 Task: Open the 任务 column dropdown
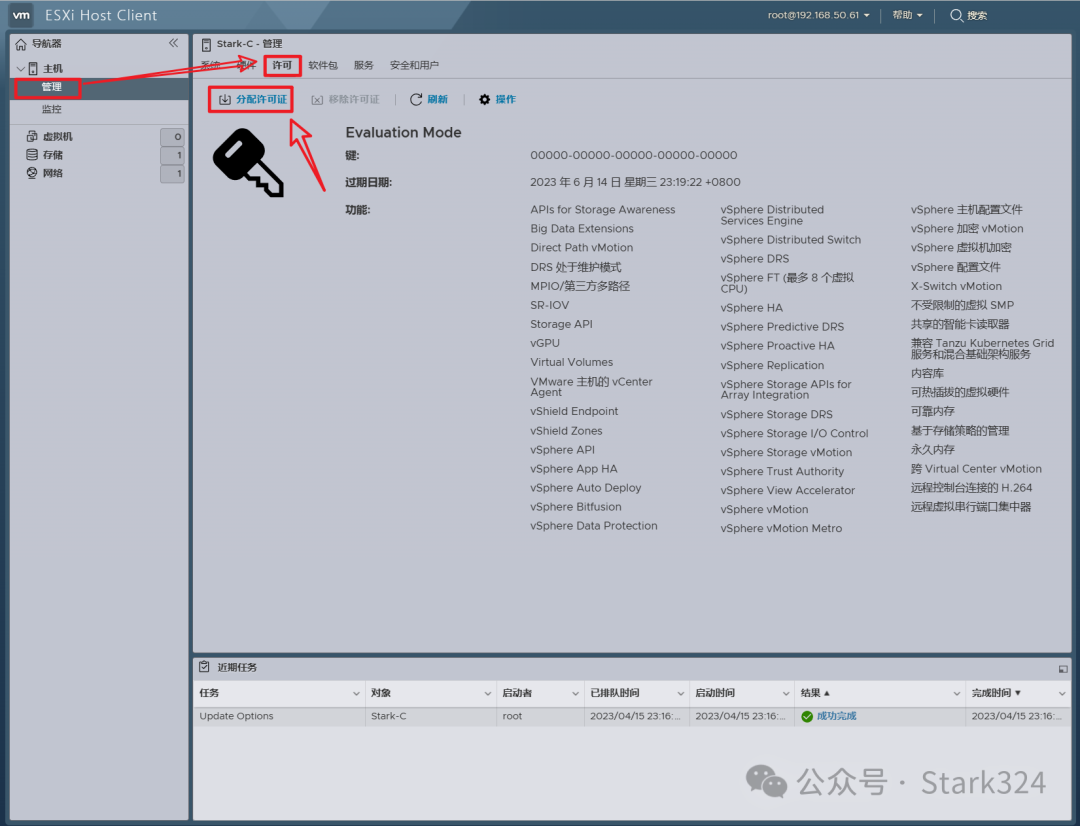click(356, 694)
